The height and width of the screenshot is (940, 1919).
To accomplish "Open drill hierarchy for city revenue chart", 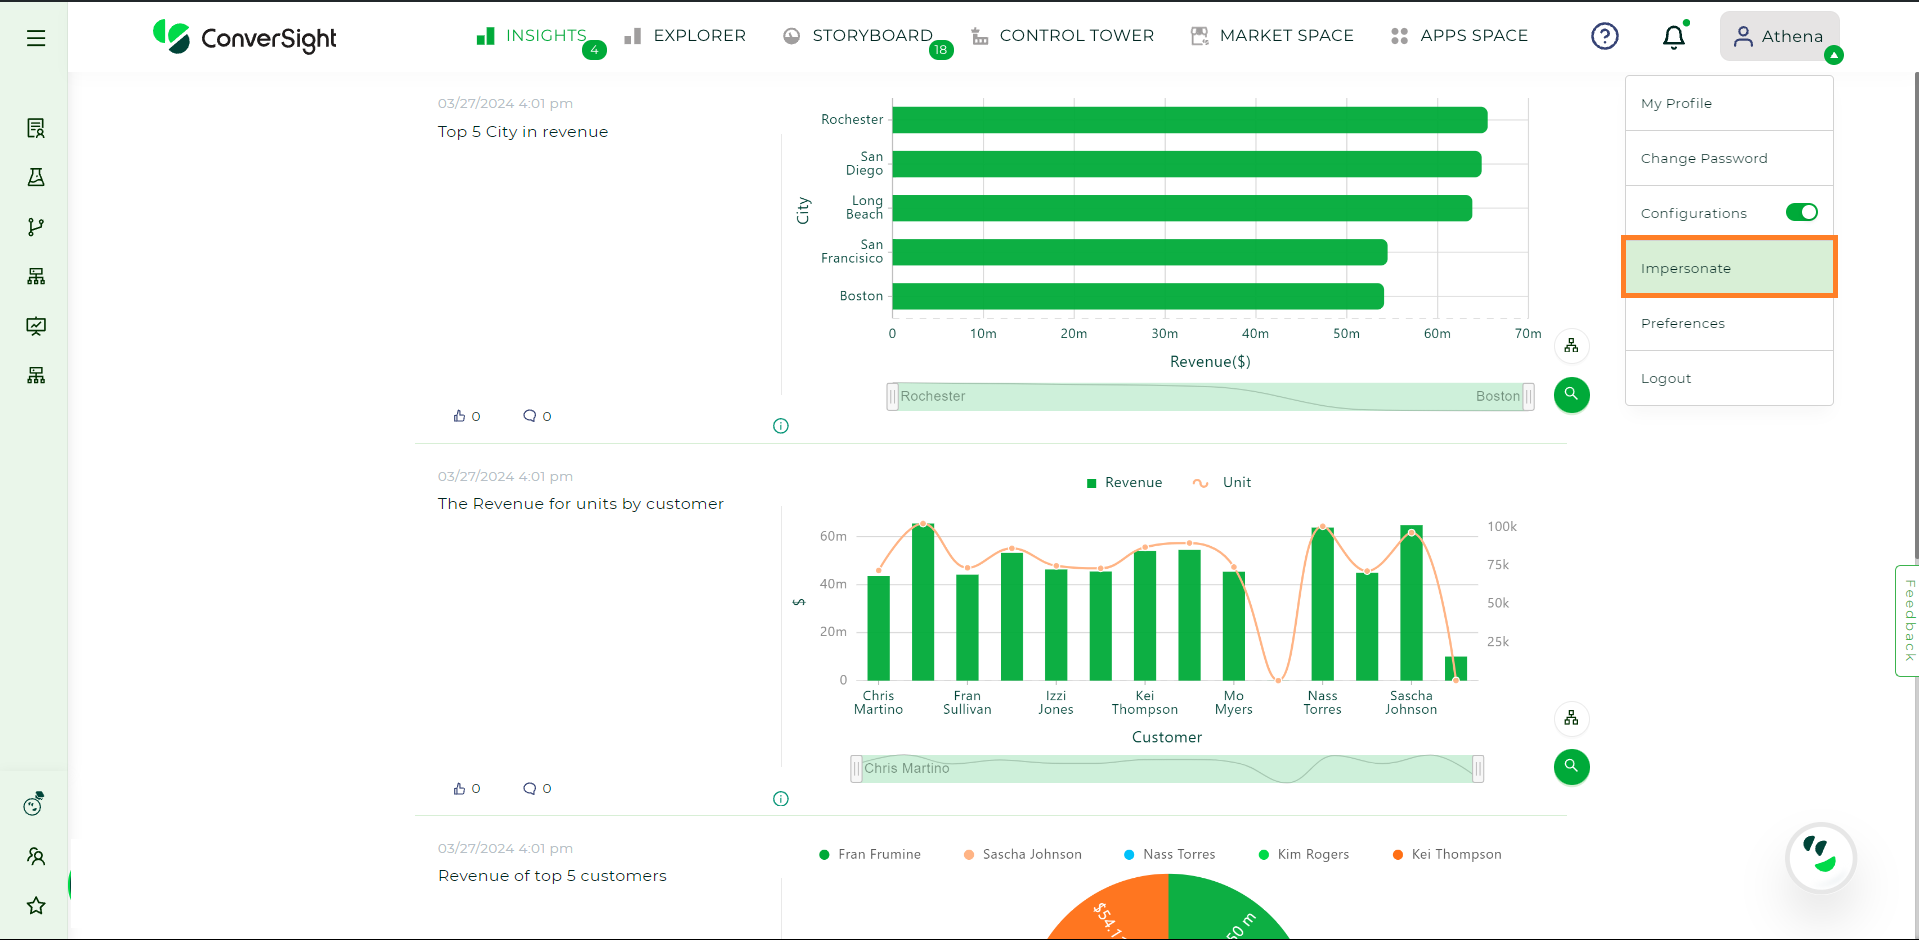I will [x=1571, y=346].
